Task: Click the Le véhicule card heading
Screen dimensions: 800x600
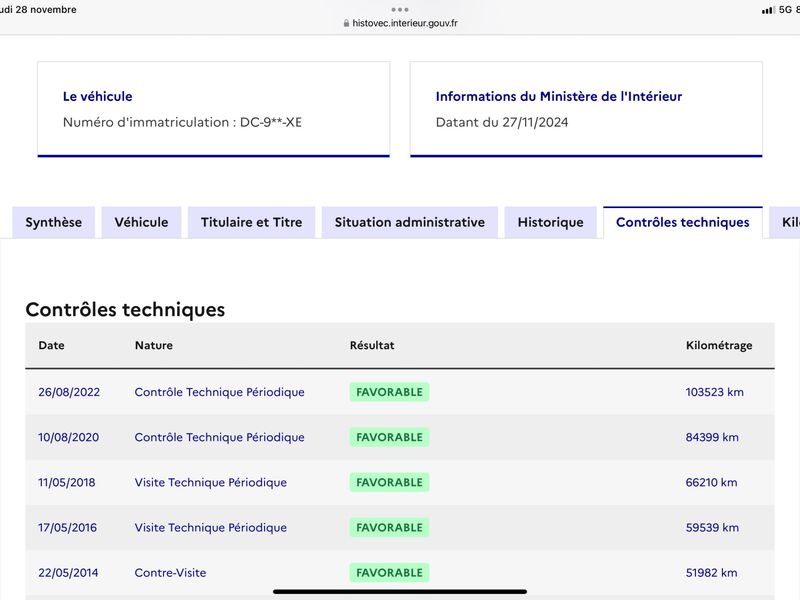Action: [97, 96]
